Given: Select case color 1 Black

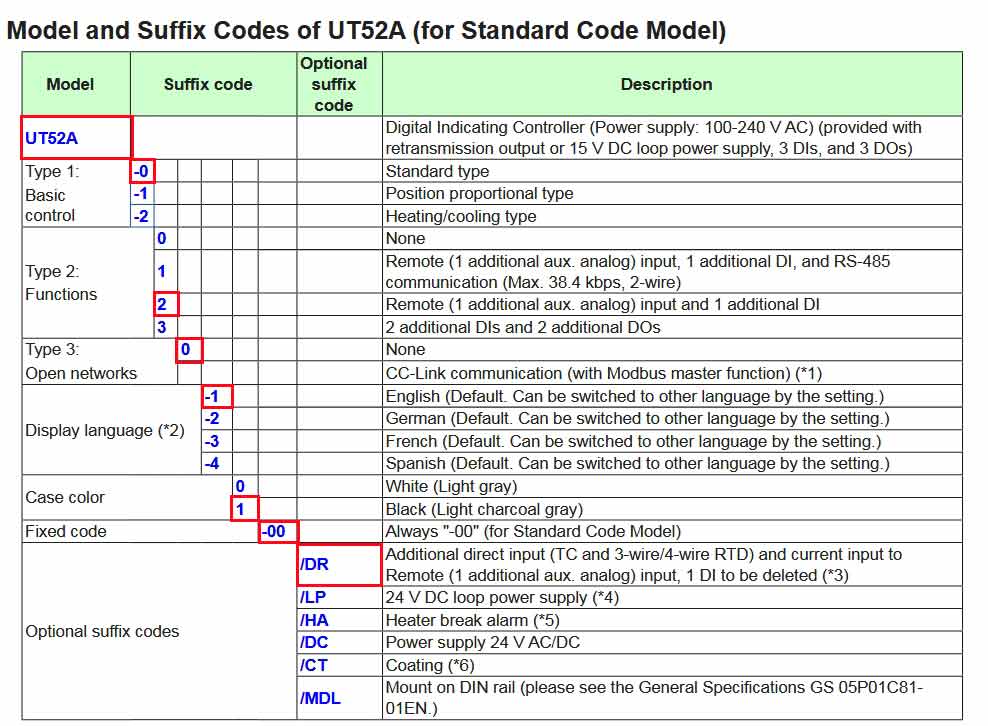Looking at the screenshot, I should [240, 509].
